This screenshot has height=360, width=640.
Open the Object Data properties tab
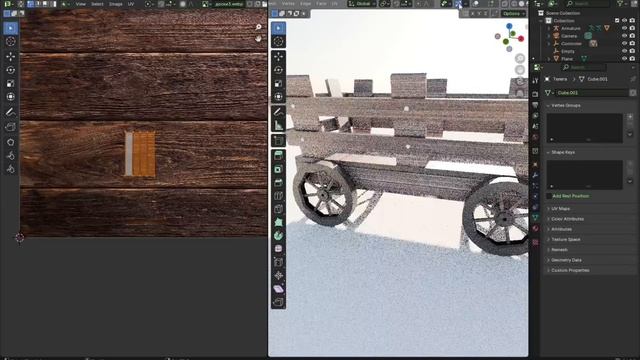(536, 217)
